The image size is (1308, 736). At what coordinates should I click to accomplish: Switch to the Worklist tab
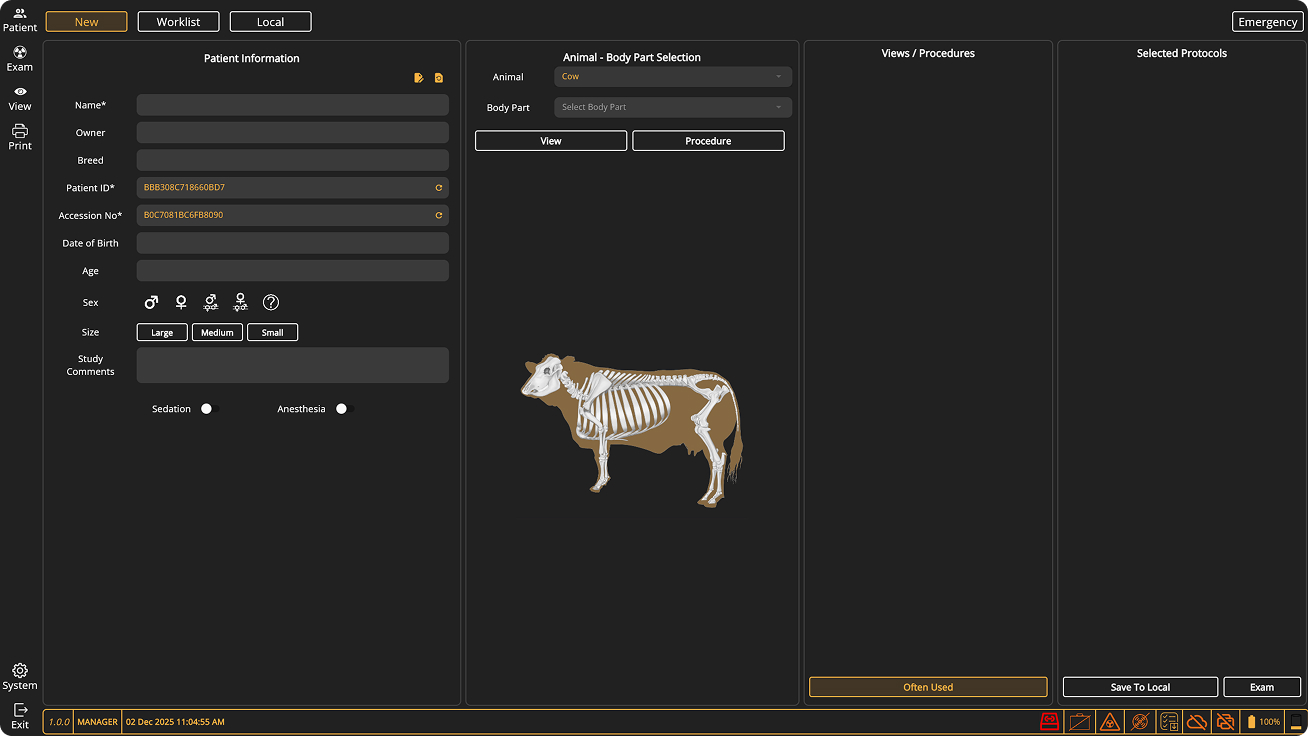[178, 22]
